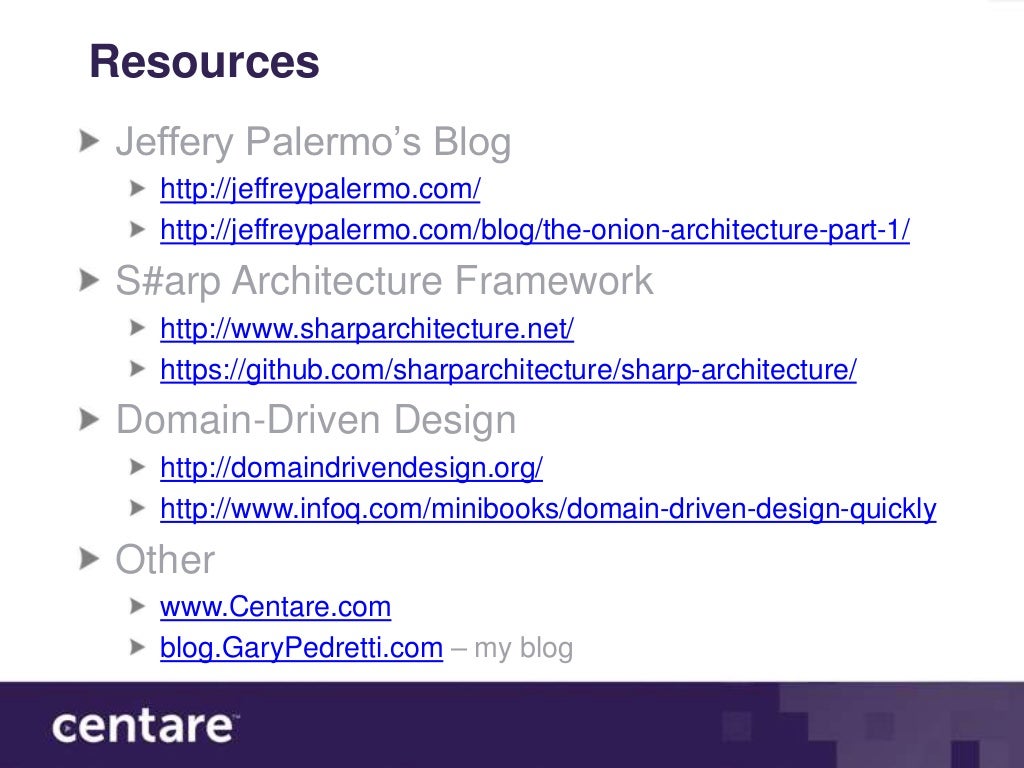Click the Resources slide title
This screenshot has width=1024, height=768.
click(204, 62)
